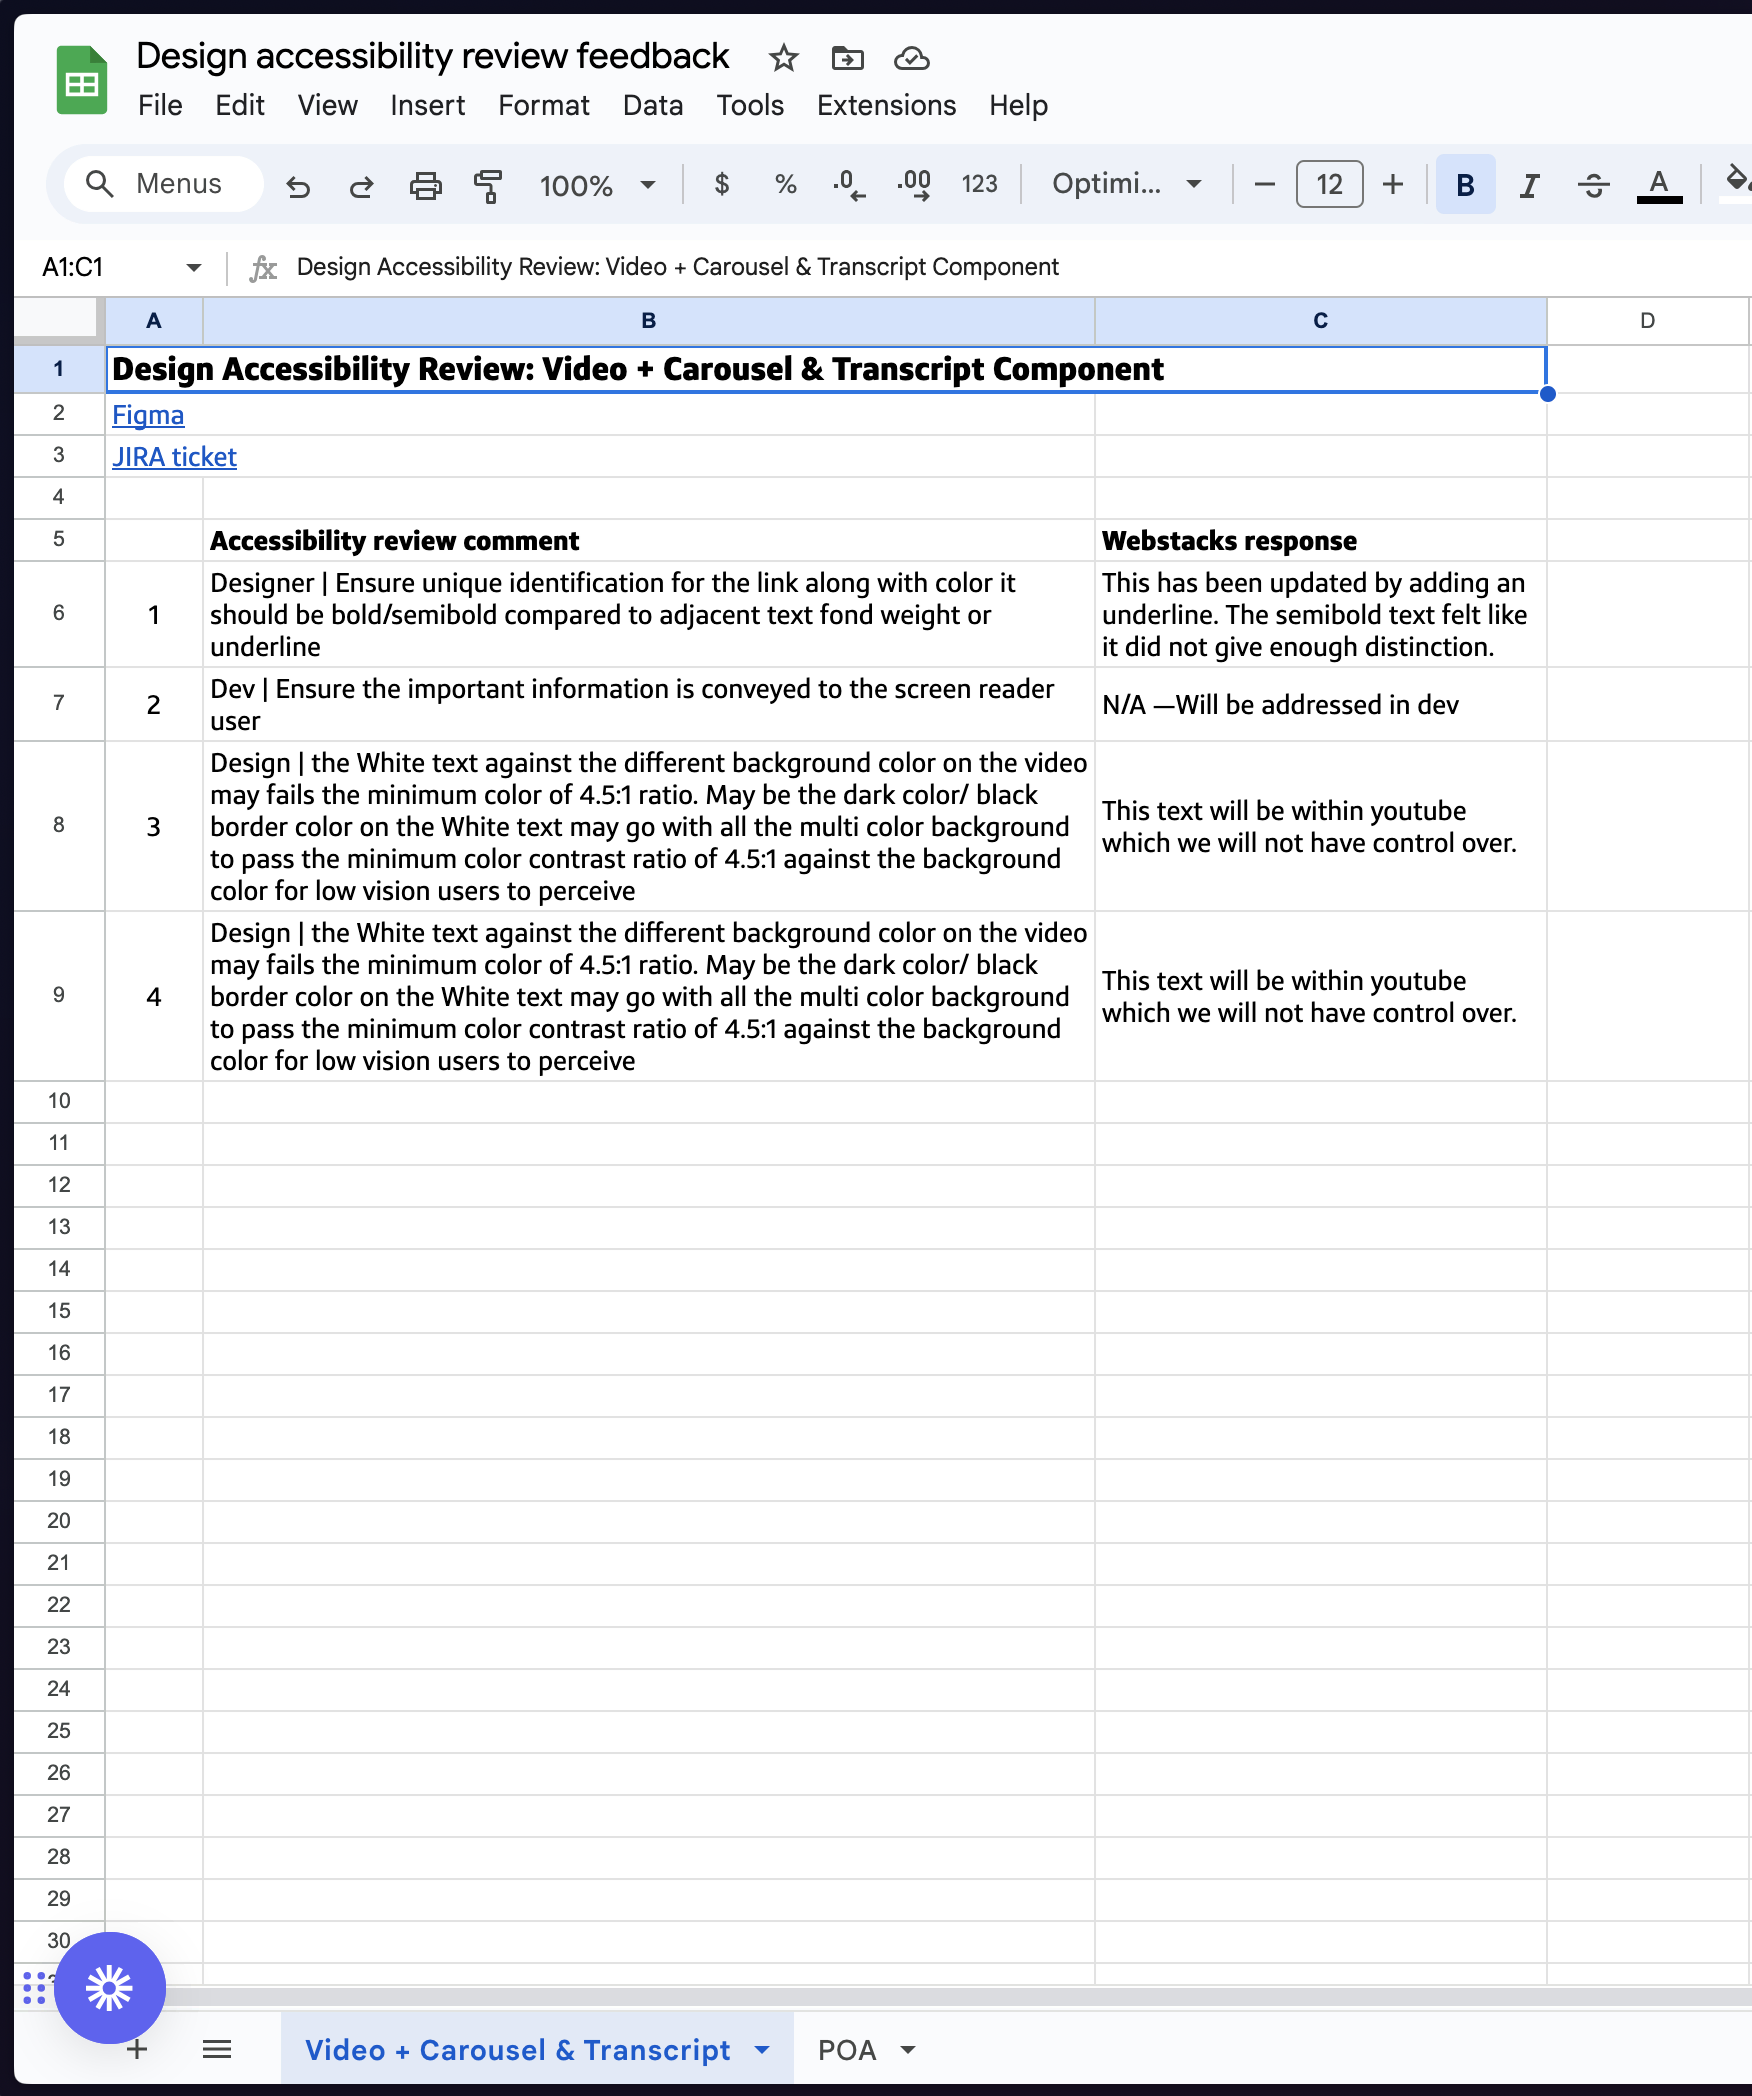Star the spreadsheet
The image size is (1752, 2096).
coord(783,59)
